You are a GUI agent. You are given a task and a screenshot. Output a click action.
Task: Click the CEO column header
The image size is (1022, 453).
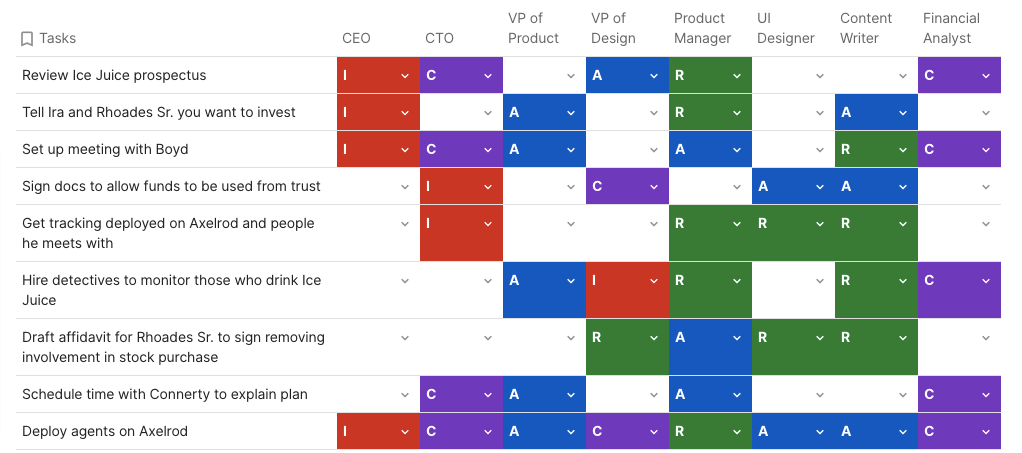click(x=356, y=38)
